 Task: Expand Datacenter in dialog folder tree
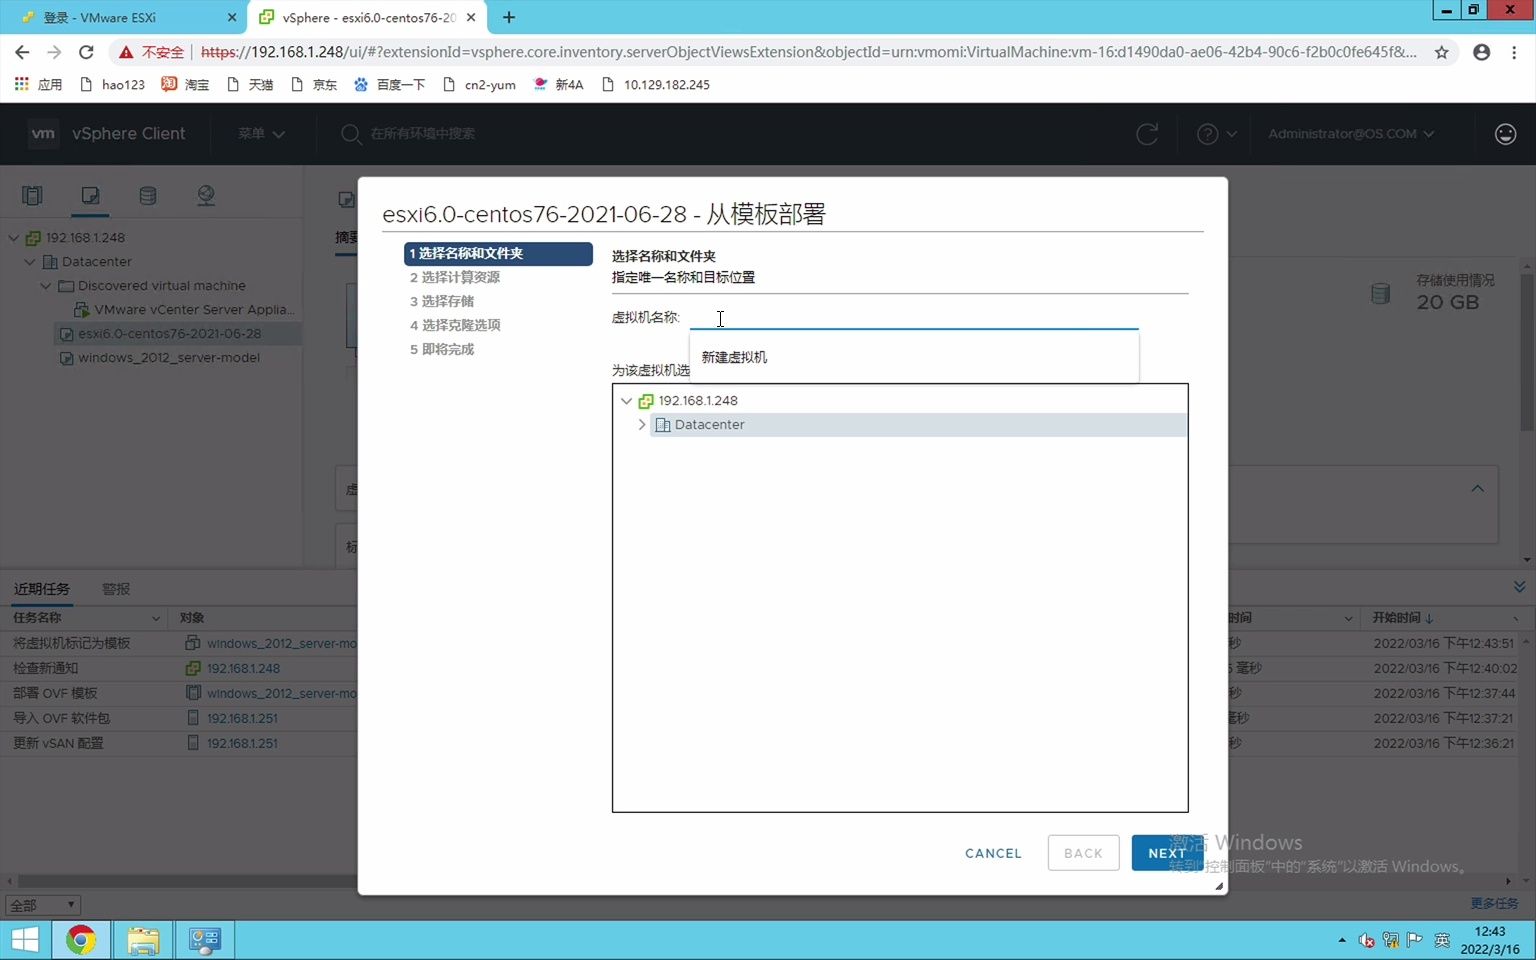coord(642,425)
